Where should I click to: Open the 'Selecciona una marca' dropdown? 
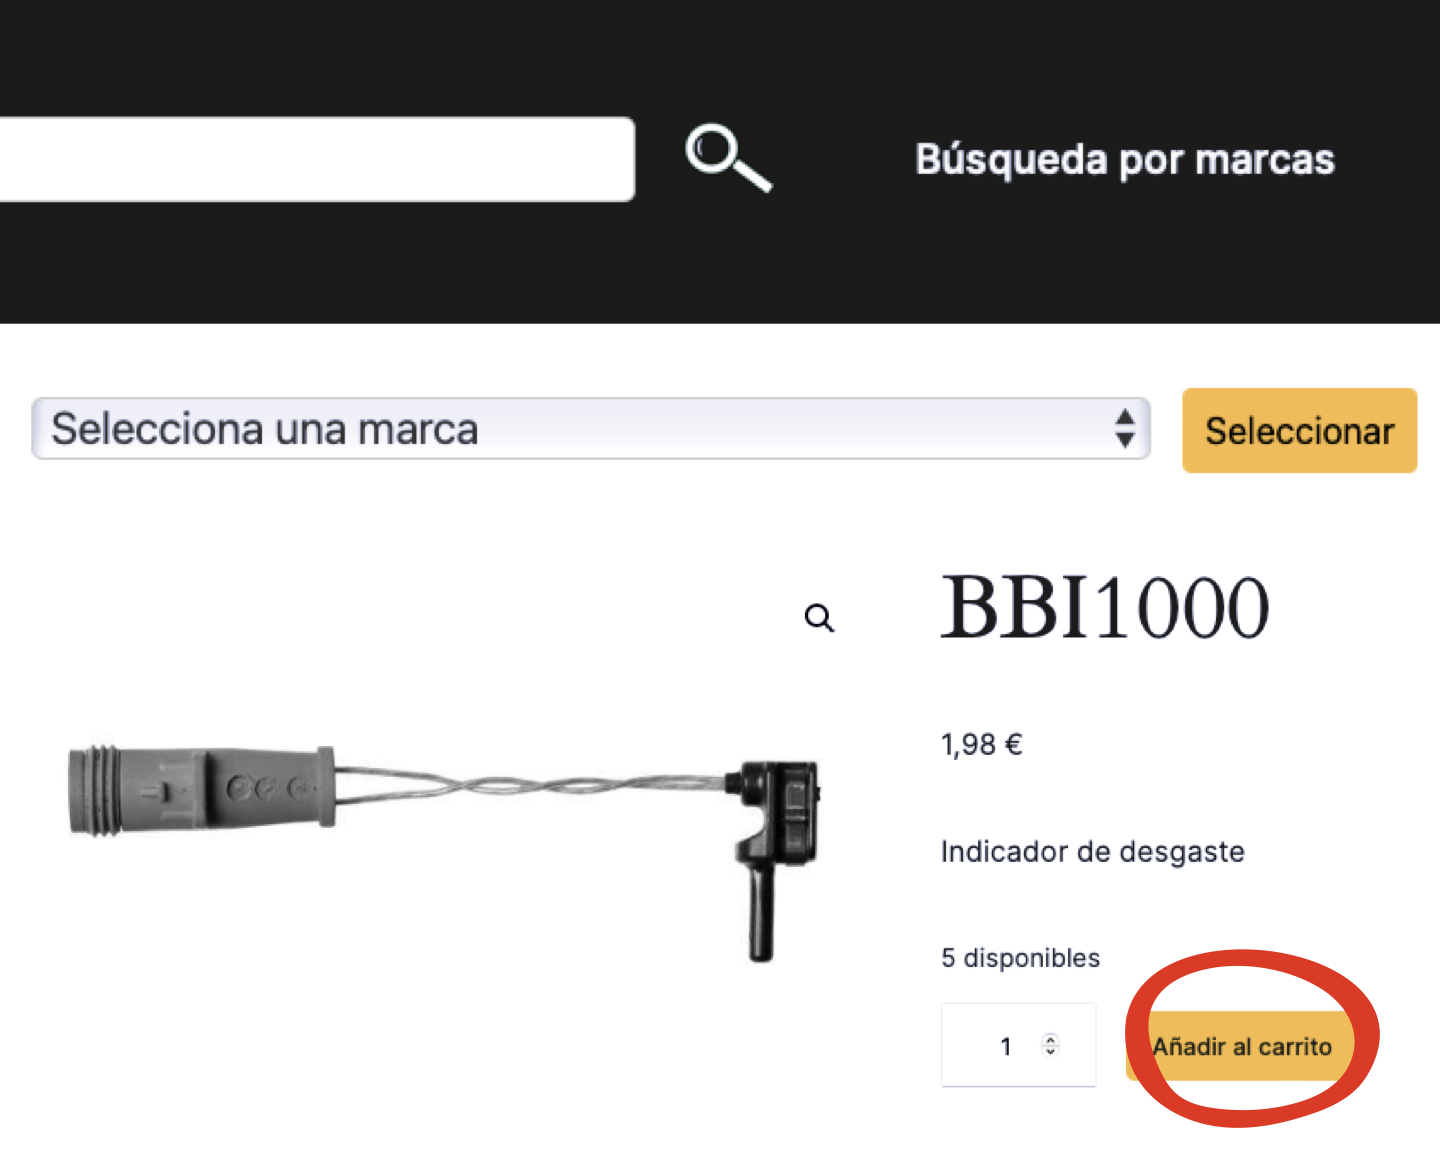[591, 429]
